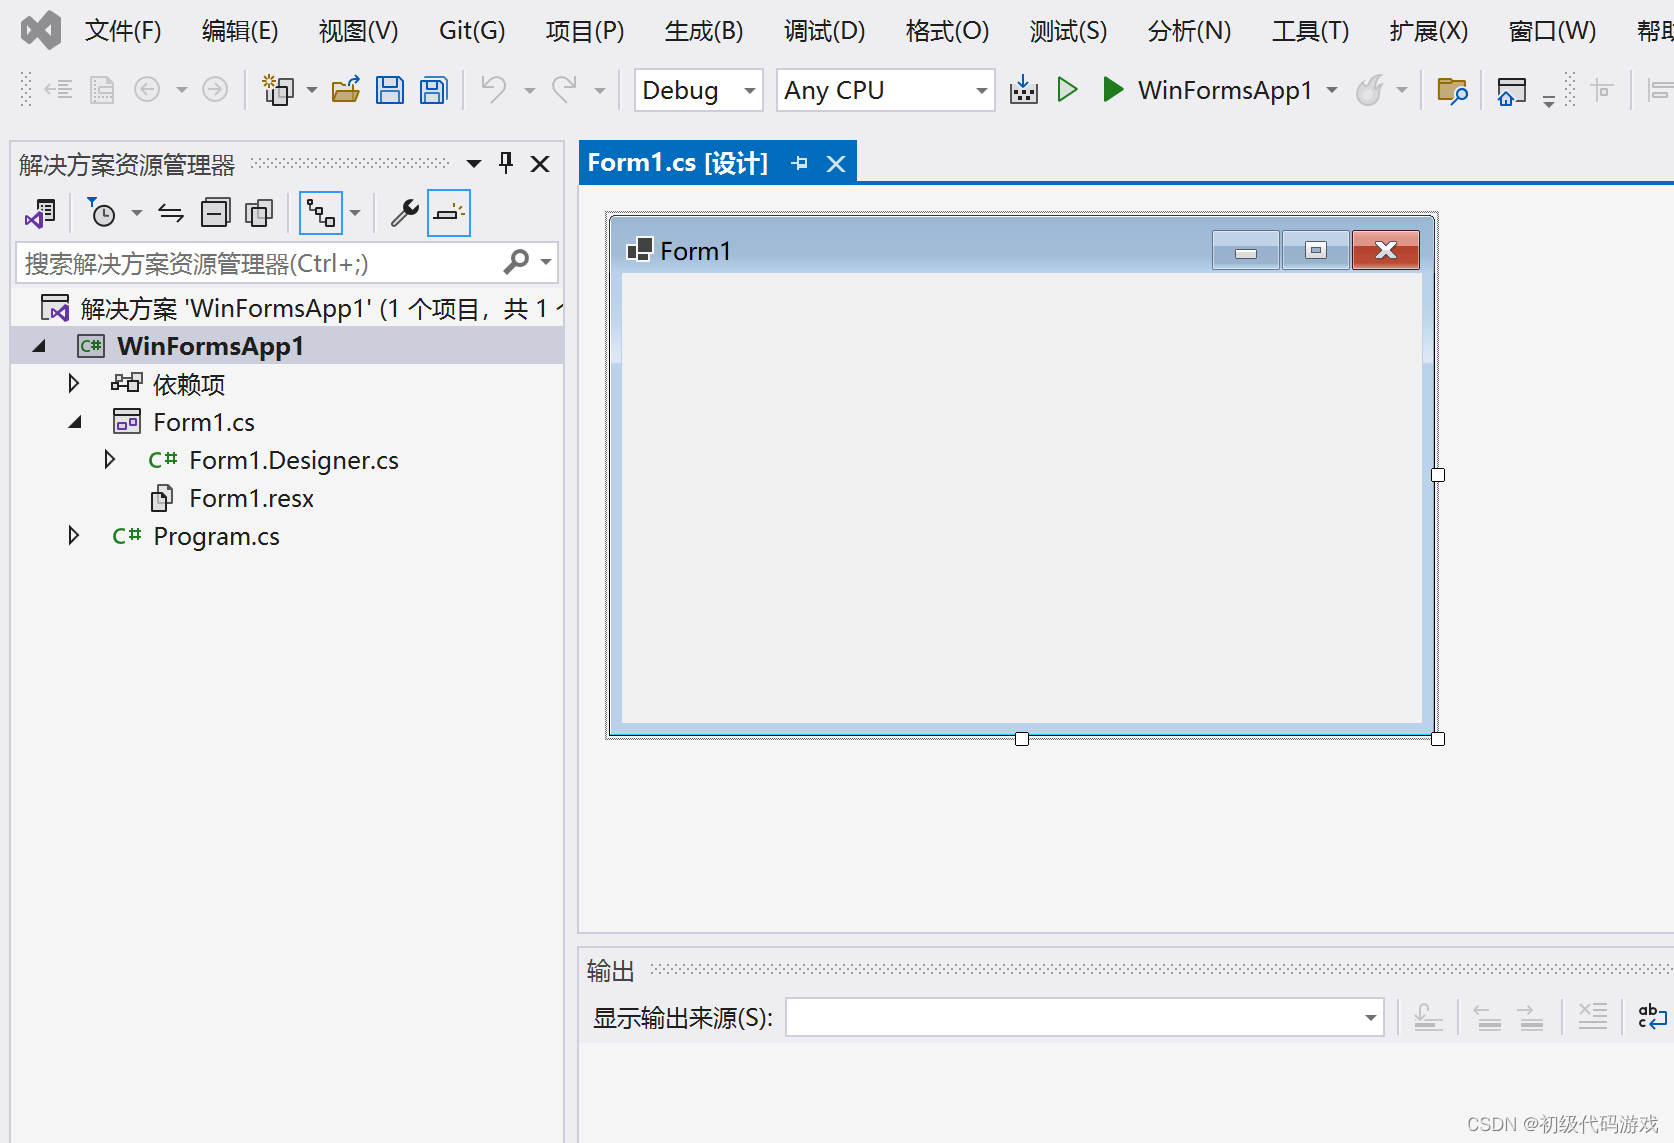Expand the 依赖项 dependencies node
This screenshot has height=1143, width=1674.
[73, 384]
